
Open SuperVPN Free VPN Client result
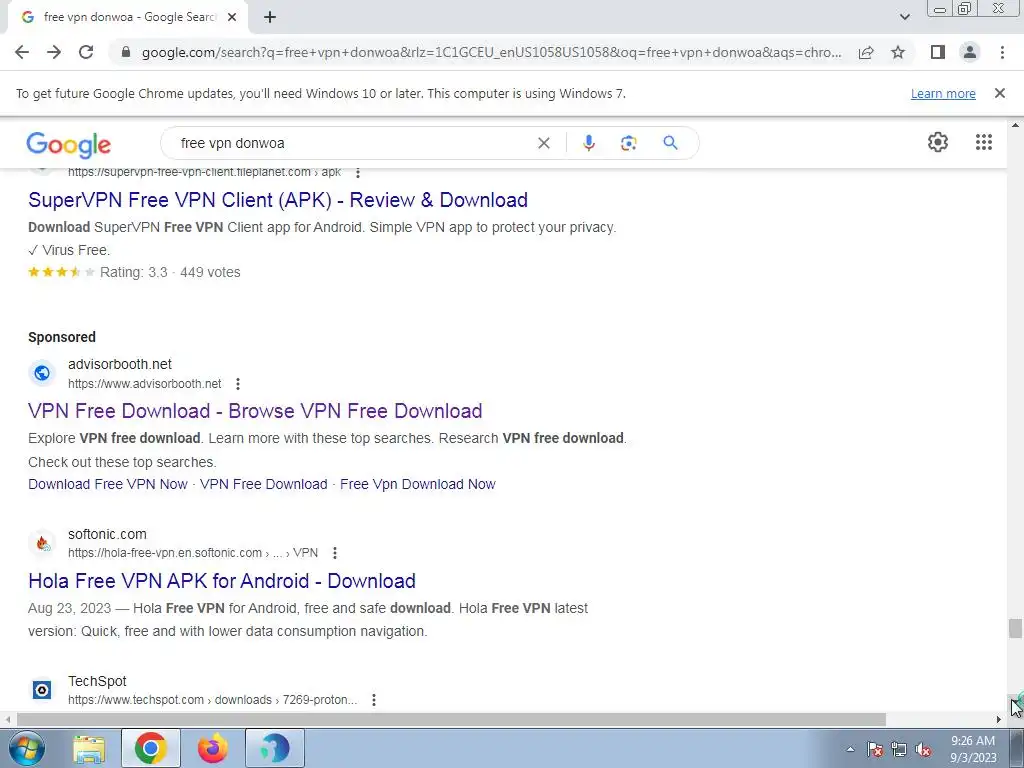[278, 200]
